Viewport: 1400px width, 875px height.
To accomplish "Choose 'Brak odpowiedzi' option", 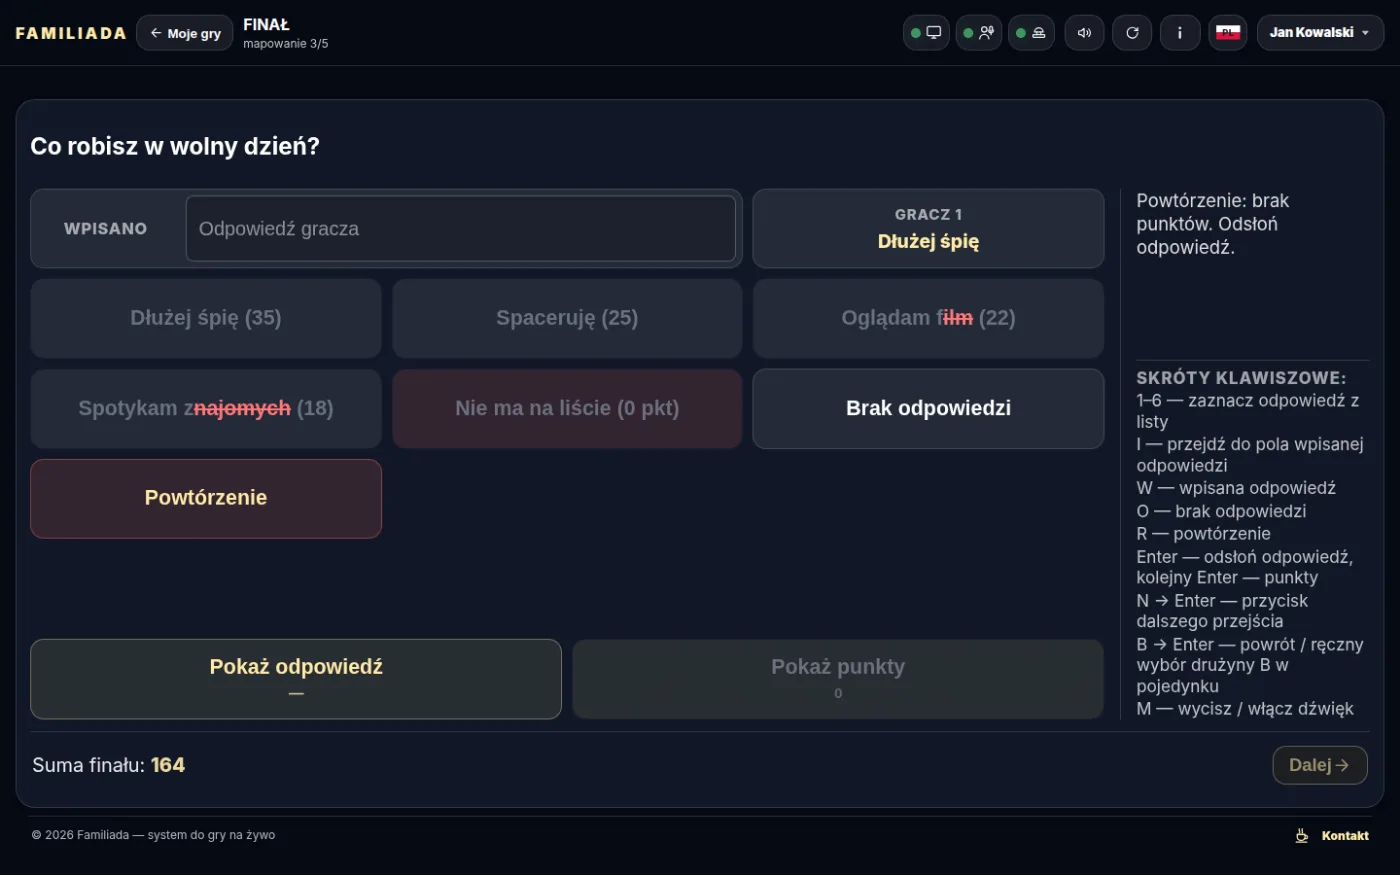I will [928, 408].
